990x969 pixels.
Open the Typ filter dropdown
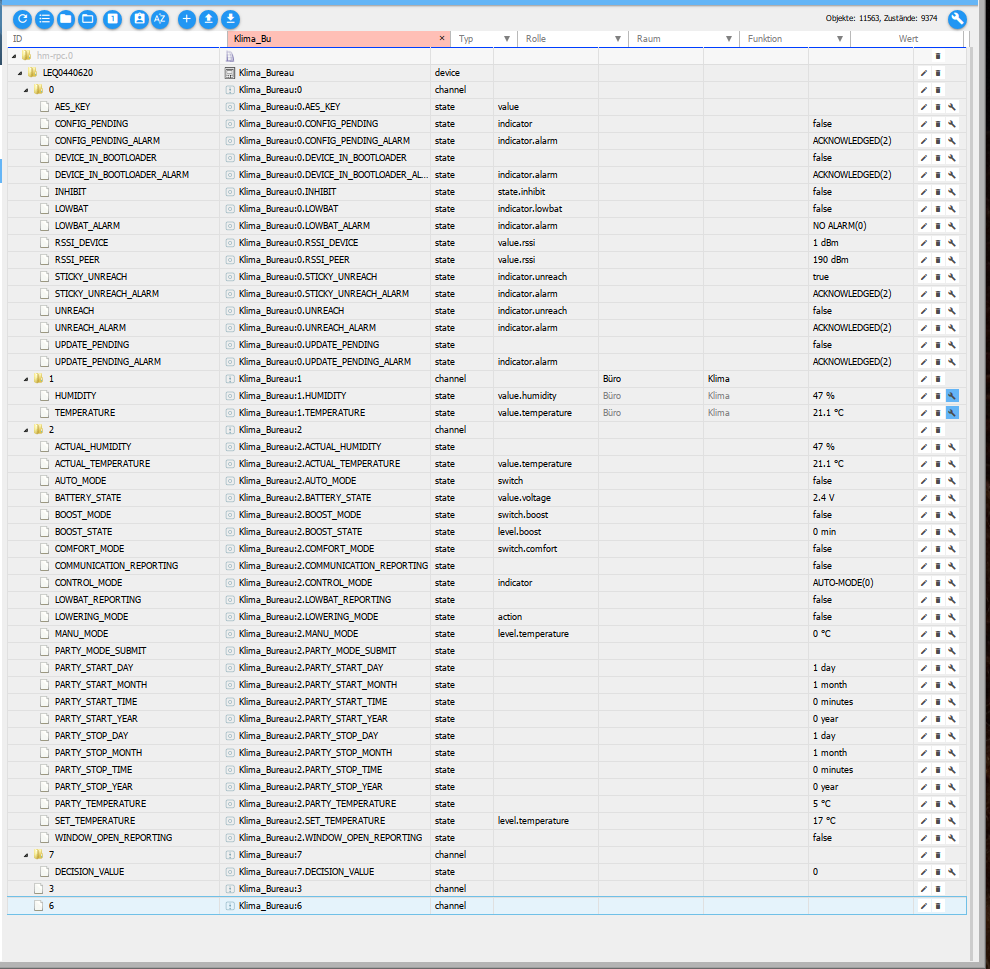click(x=506, y=39)
